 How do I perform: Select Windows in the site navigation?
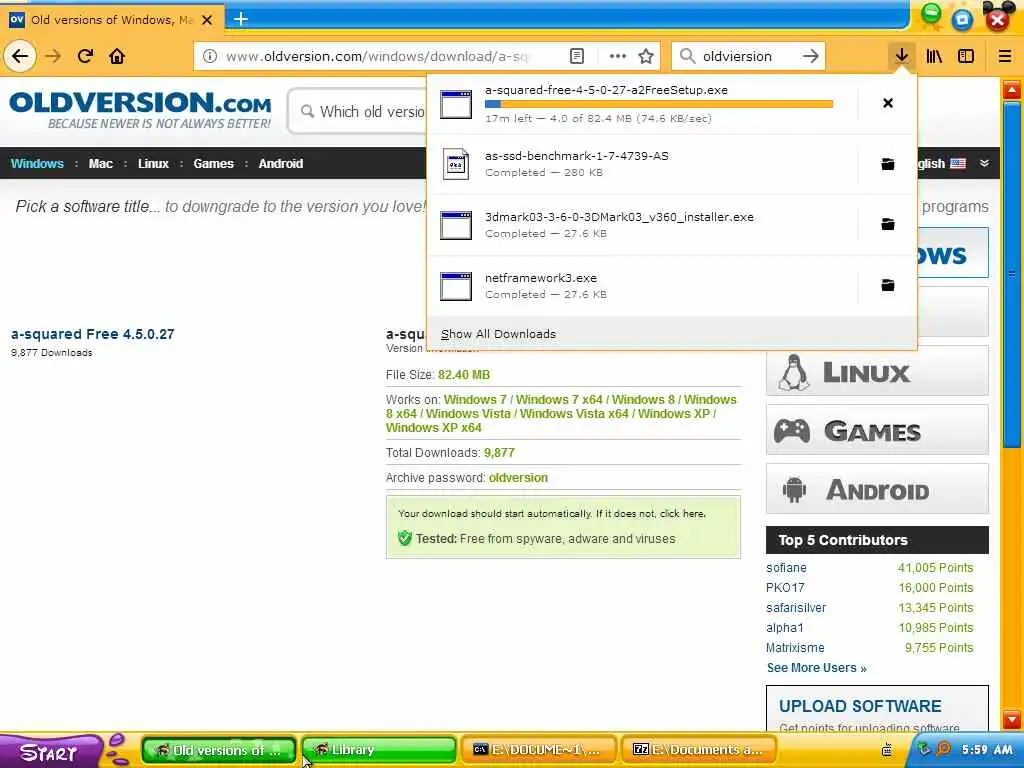[x=37, y=163]
